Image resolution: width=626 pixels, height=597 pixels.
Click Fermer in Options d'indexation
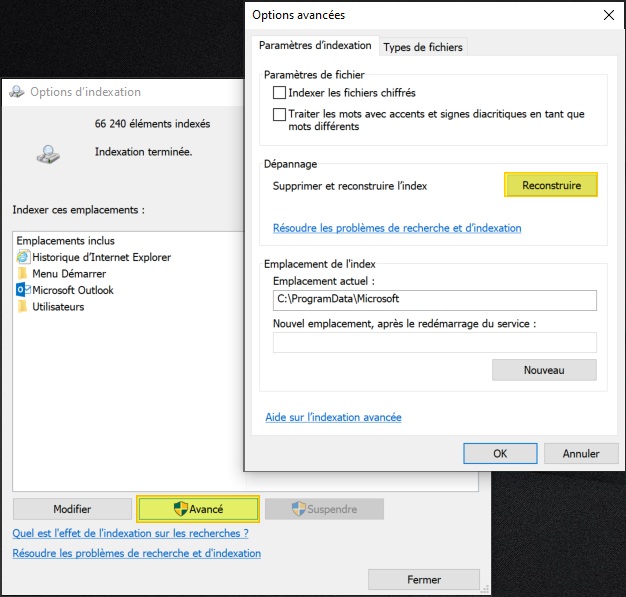pos(424,579)
